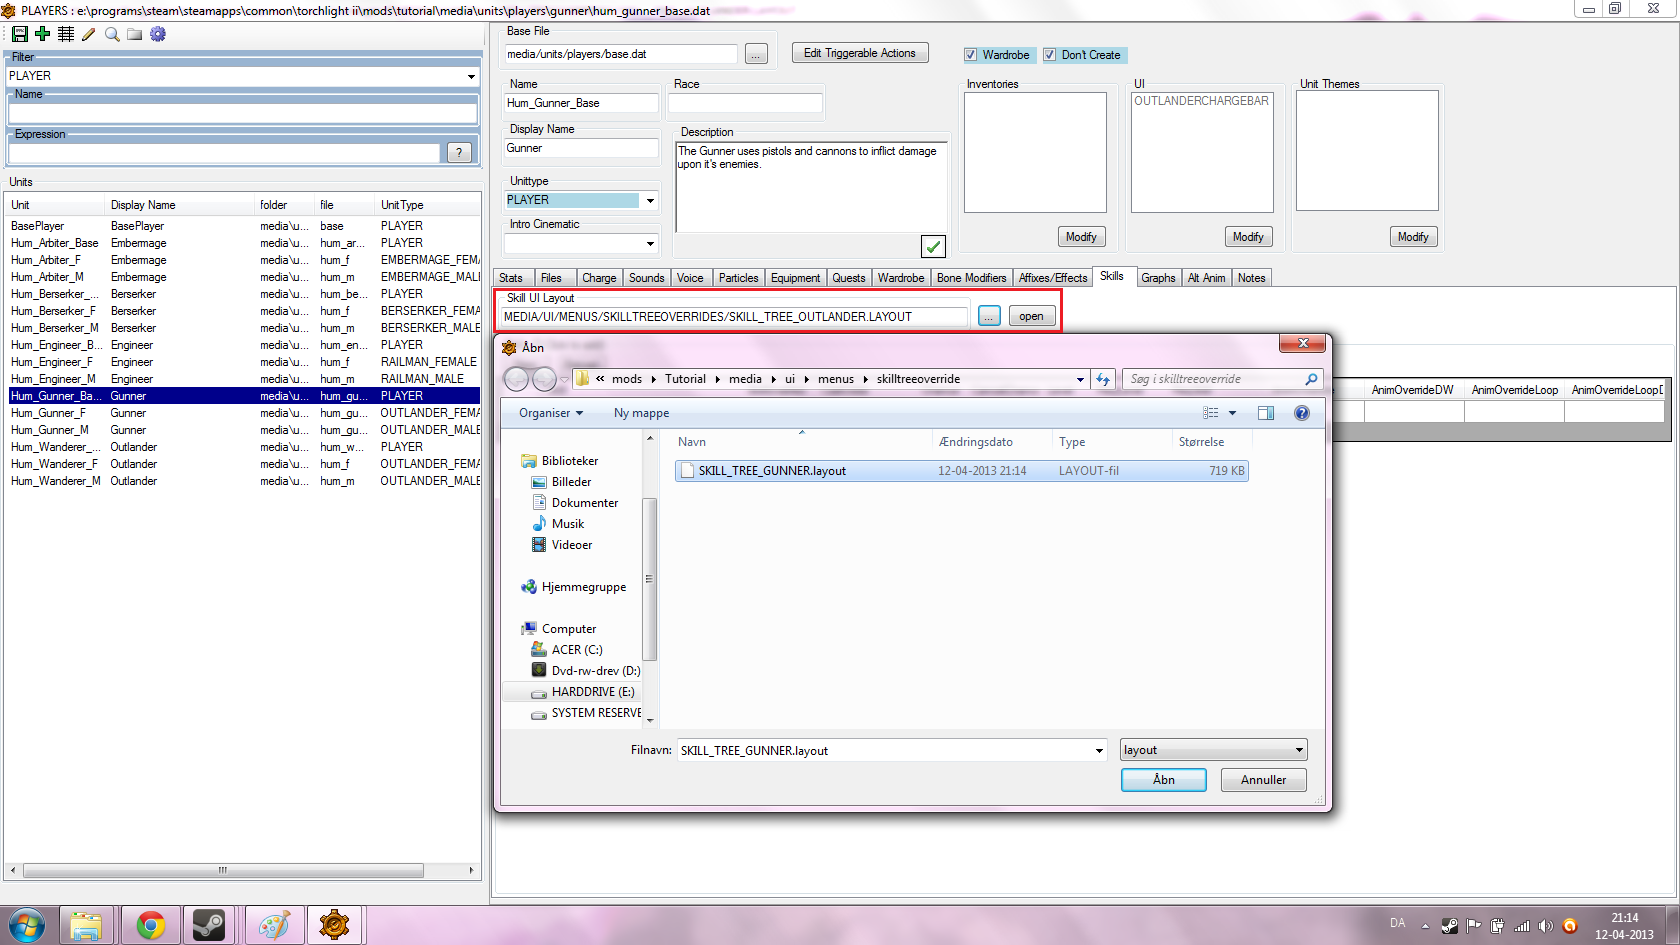Click the Expression help question mark button

click(459, 153)
